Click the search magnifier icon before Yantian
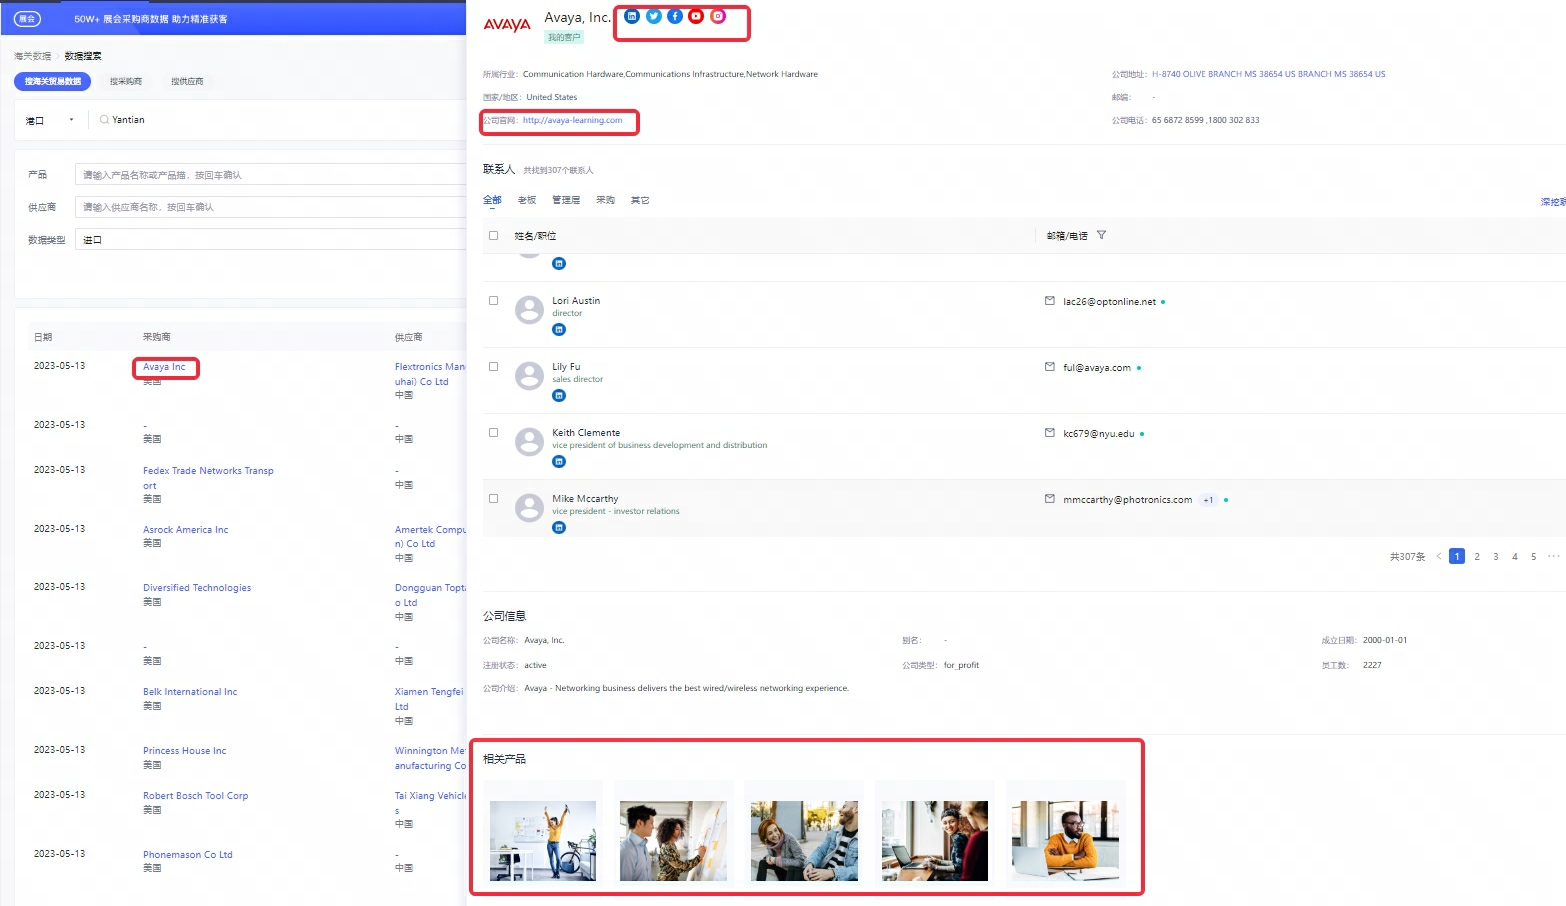Screen dimensions: 1566x906 pos(104,120)
